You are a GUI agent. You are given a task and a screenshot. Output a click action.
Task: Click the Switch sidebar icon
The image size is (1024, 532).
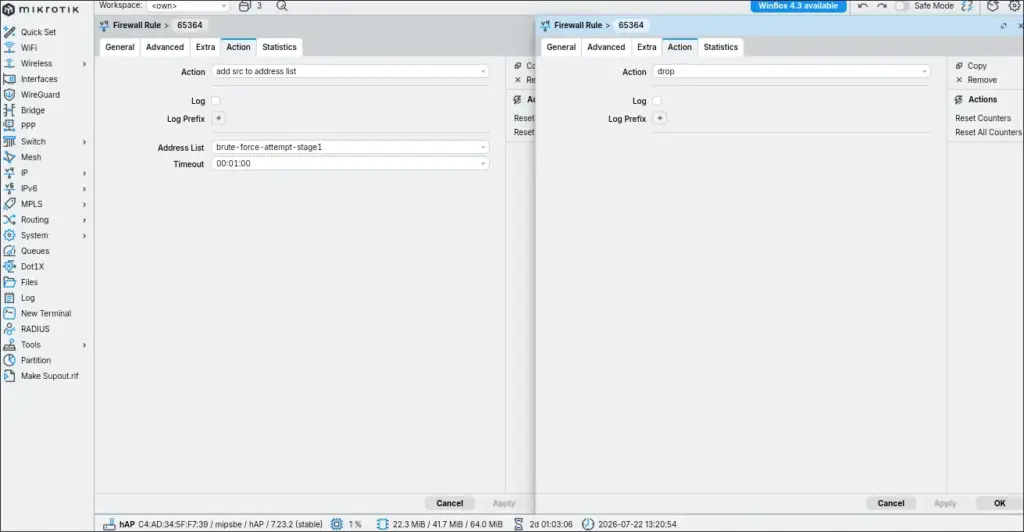10,142
